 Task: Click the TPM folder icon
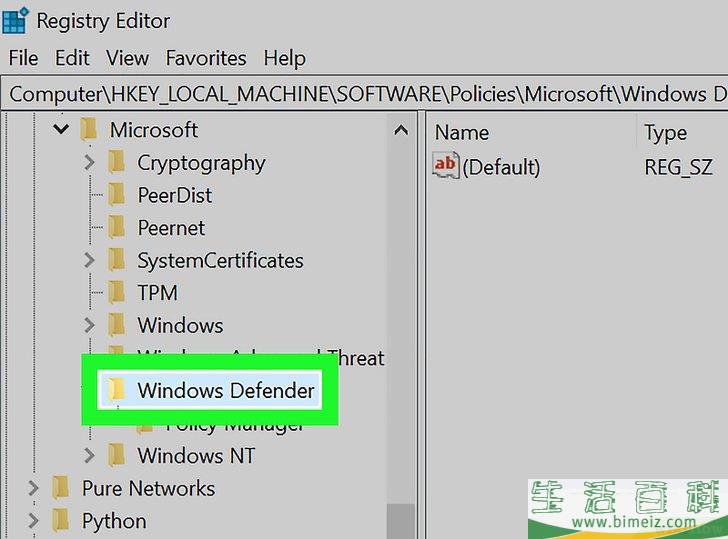click(x=117, y=292)
